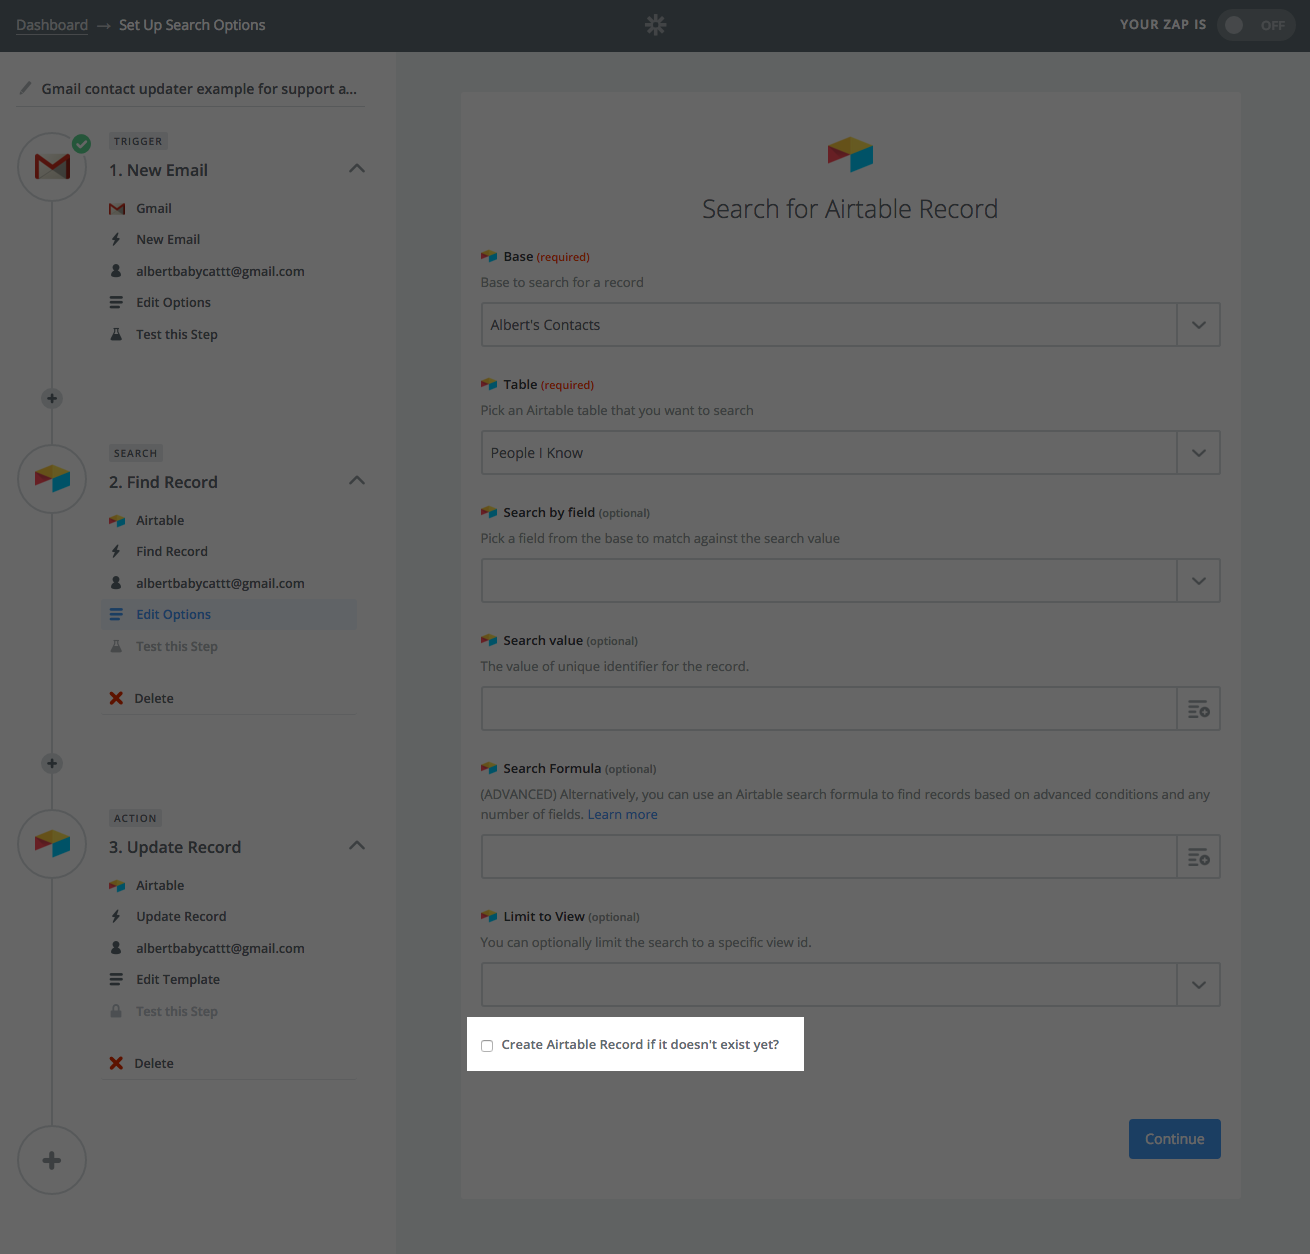Click the Airtable logo above the form title

(x=850, y=154)
